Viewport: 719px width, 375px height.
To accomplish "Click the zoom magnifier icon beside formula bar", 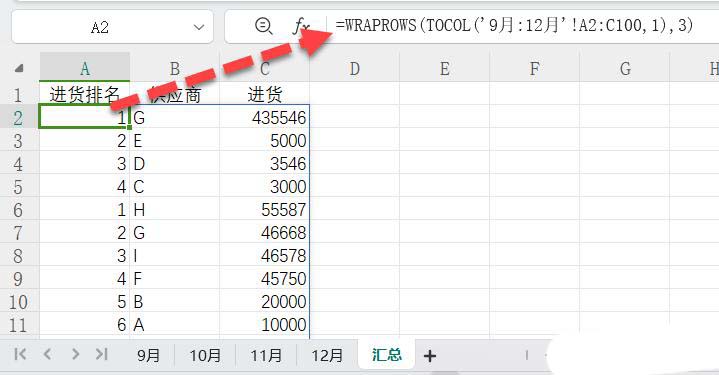I will pos(264,26).
